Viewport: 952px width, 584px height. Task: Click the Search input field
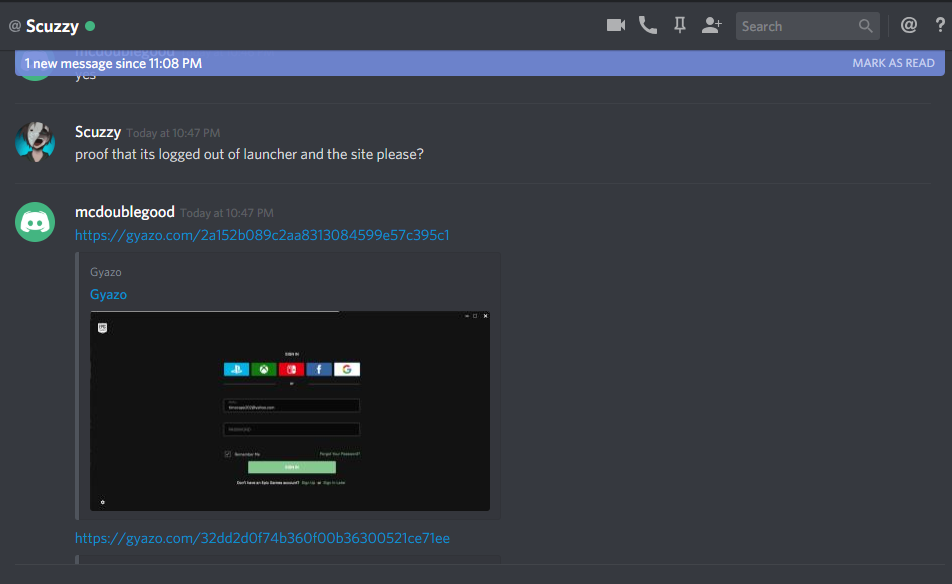[x=808, y=26]
